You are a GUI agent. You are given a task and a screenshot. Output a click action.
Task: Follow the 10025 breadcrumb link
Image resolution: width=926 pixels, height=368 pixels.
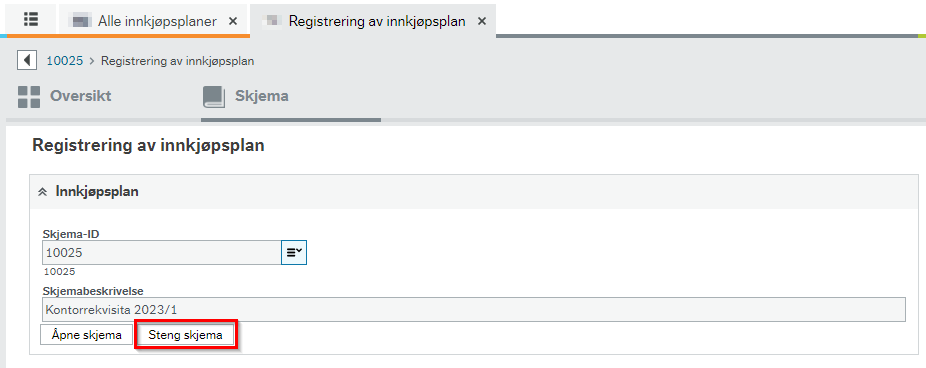(64, 61)
